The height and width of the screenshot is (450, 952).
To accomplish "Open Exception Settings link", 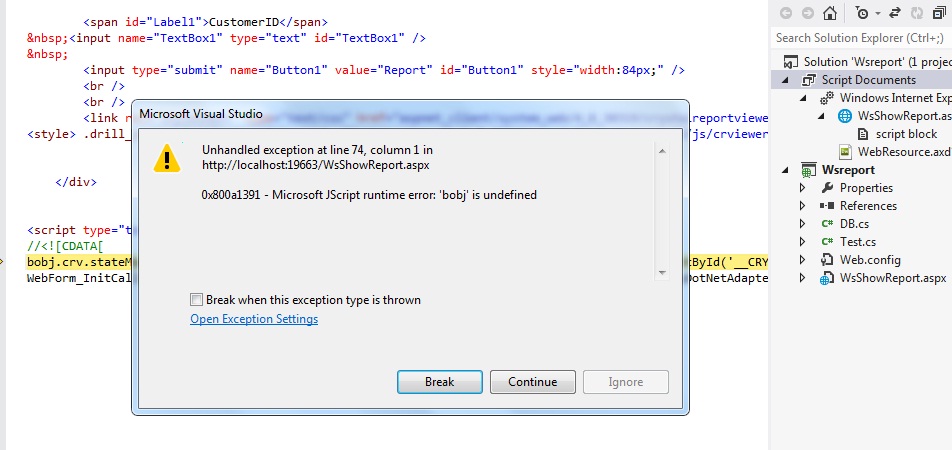I will tap(254, 319).
